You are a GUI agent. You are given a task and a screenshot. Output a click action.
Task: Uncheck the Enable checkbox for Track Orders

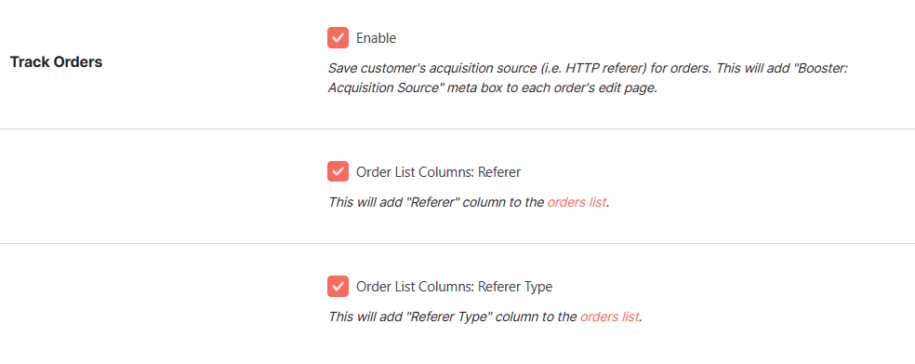click(338, 38)
